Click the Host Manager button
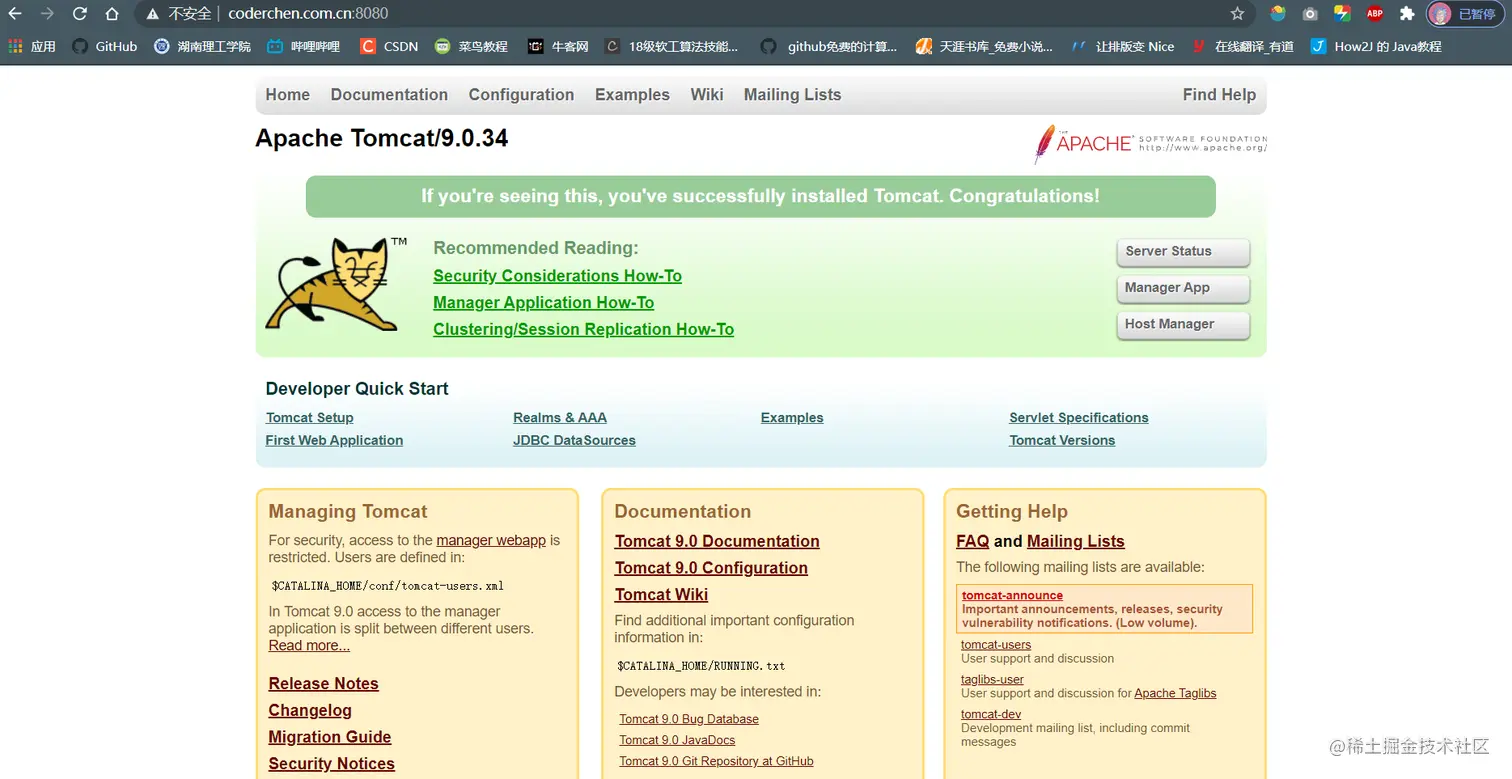The height and width of the screenshot is (779, 1512). point(1183,325)
